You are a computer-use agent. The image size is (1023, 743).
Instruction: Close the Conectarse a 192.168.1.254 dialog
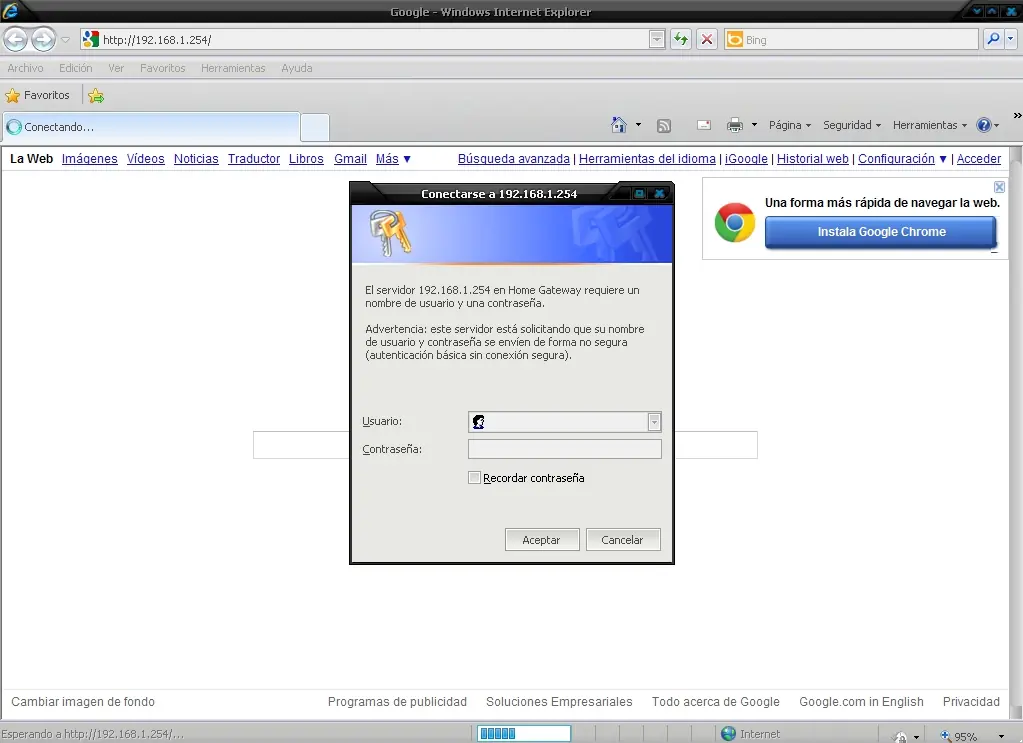[x=659, y=193]
